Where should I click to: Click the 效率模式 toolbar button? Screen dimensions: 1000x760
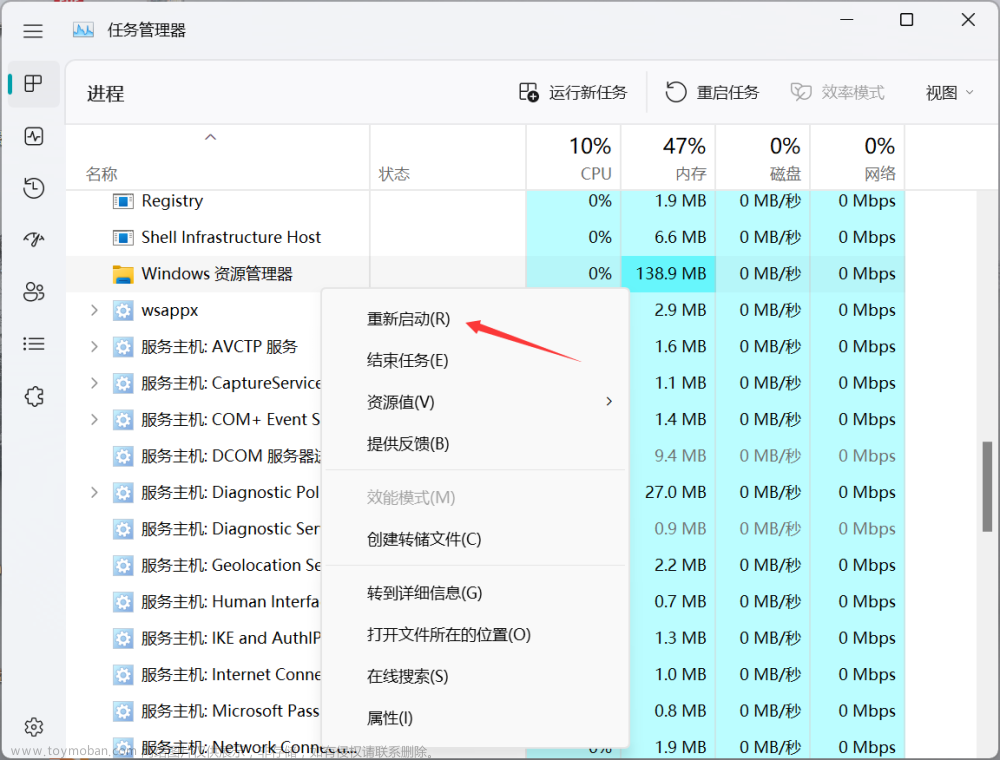pyautogui.click(x=837, y=93)
